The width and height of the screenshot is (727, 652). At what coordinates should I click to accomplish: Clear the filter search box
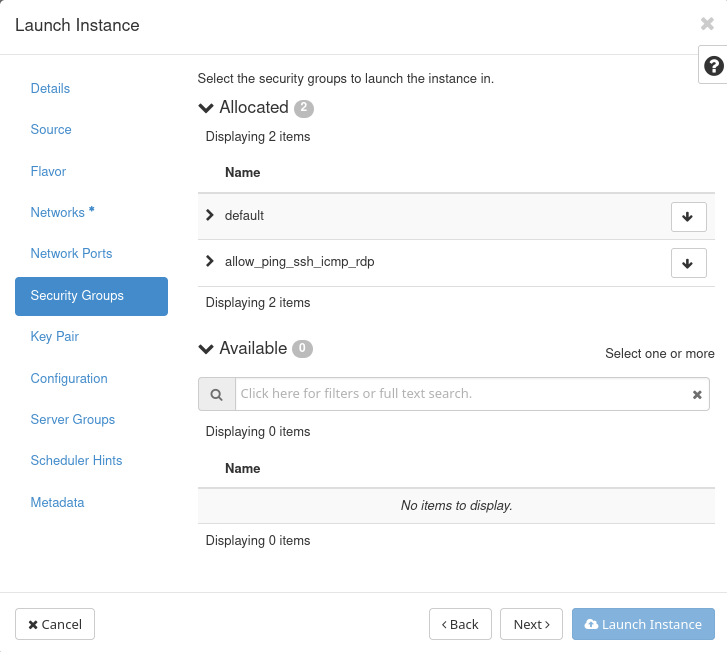click(x=697, y=395)
